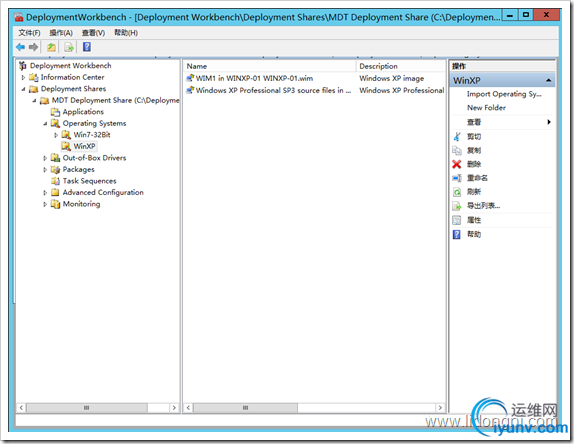Click the WIM1 in WINXP-01 image icon
Screen dimensions: 574x444
coord(190,78)
